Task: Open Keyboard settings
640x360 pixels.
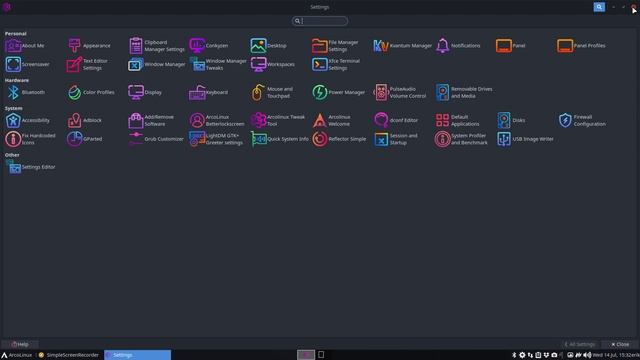Action: click(x=209, y=93)
